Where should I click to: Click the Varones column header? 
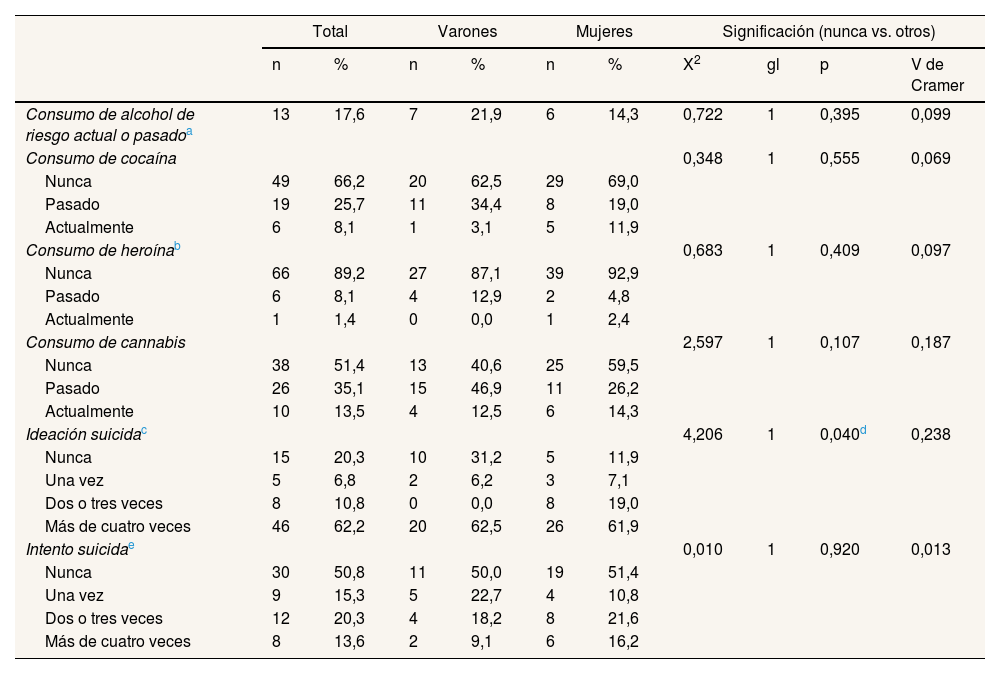(x=467, y=32)
